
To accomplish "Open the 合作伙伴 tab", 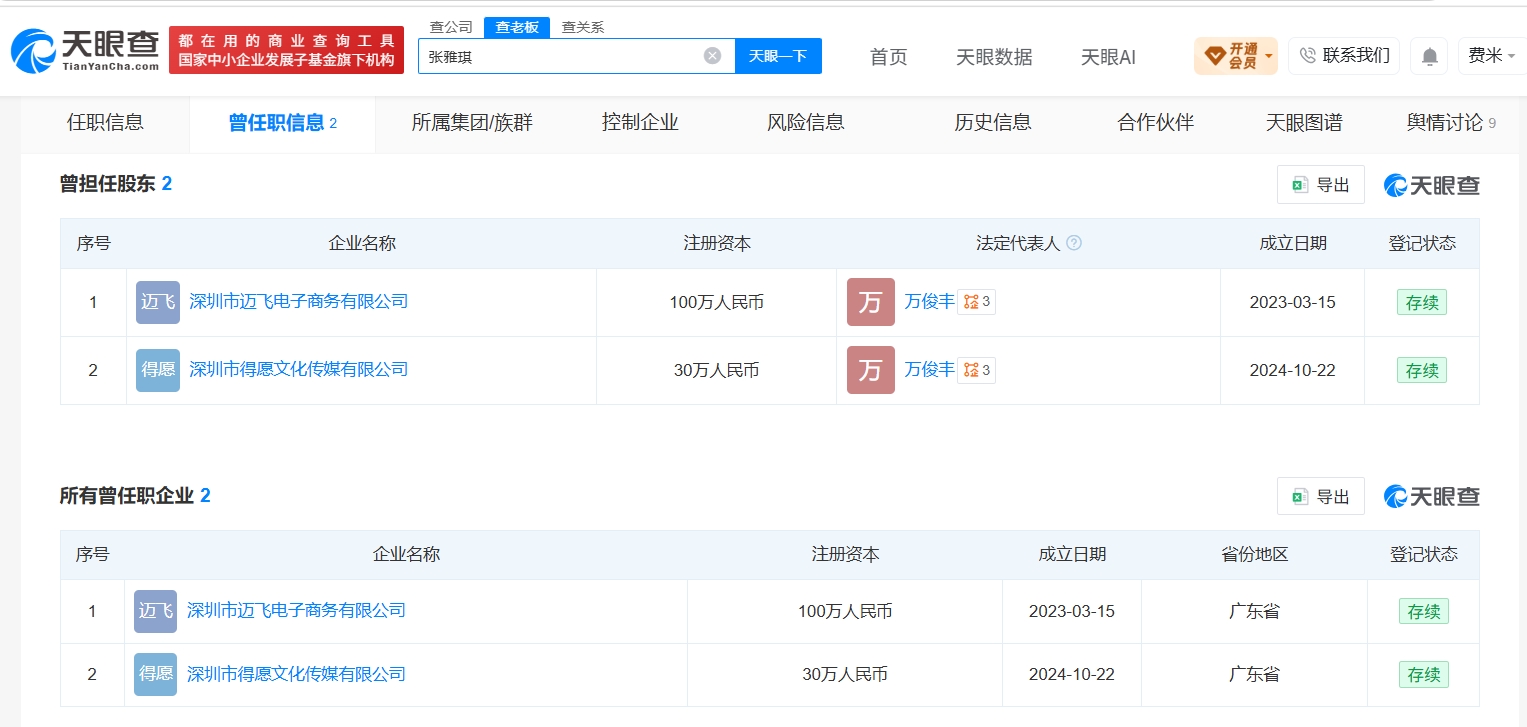I will (x=1156, y=123).
